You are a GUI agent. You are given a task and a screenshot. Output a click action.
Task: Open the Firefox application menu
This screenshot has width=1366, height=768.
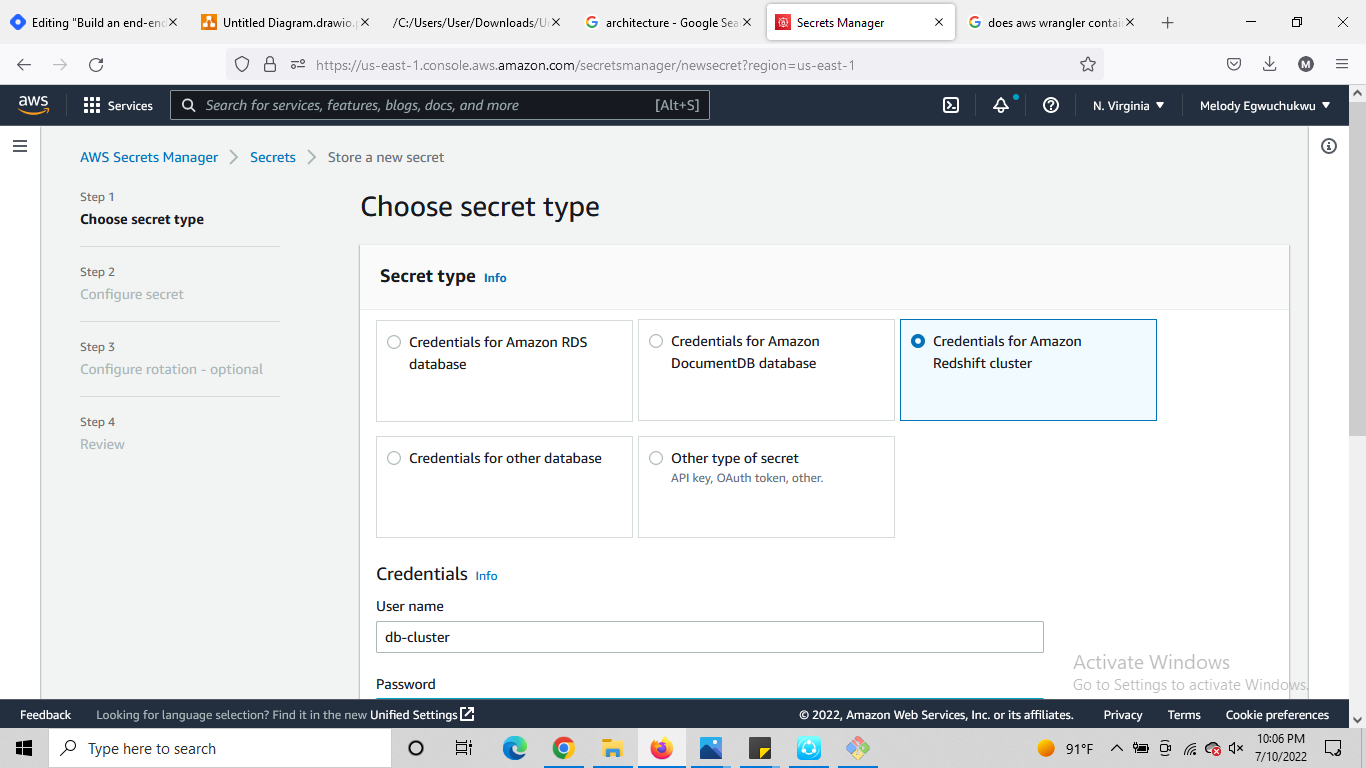[x=1342, y=65]
